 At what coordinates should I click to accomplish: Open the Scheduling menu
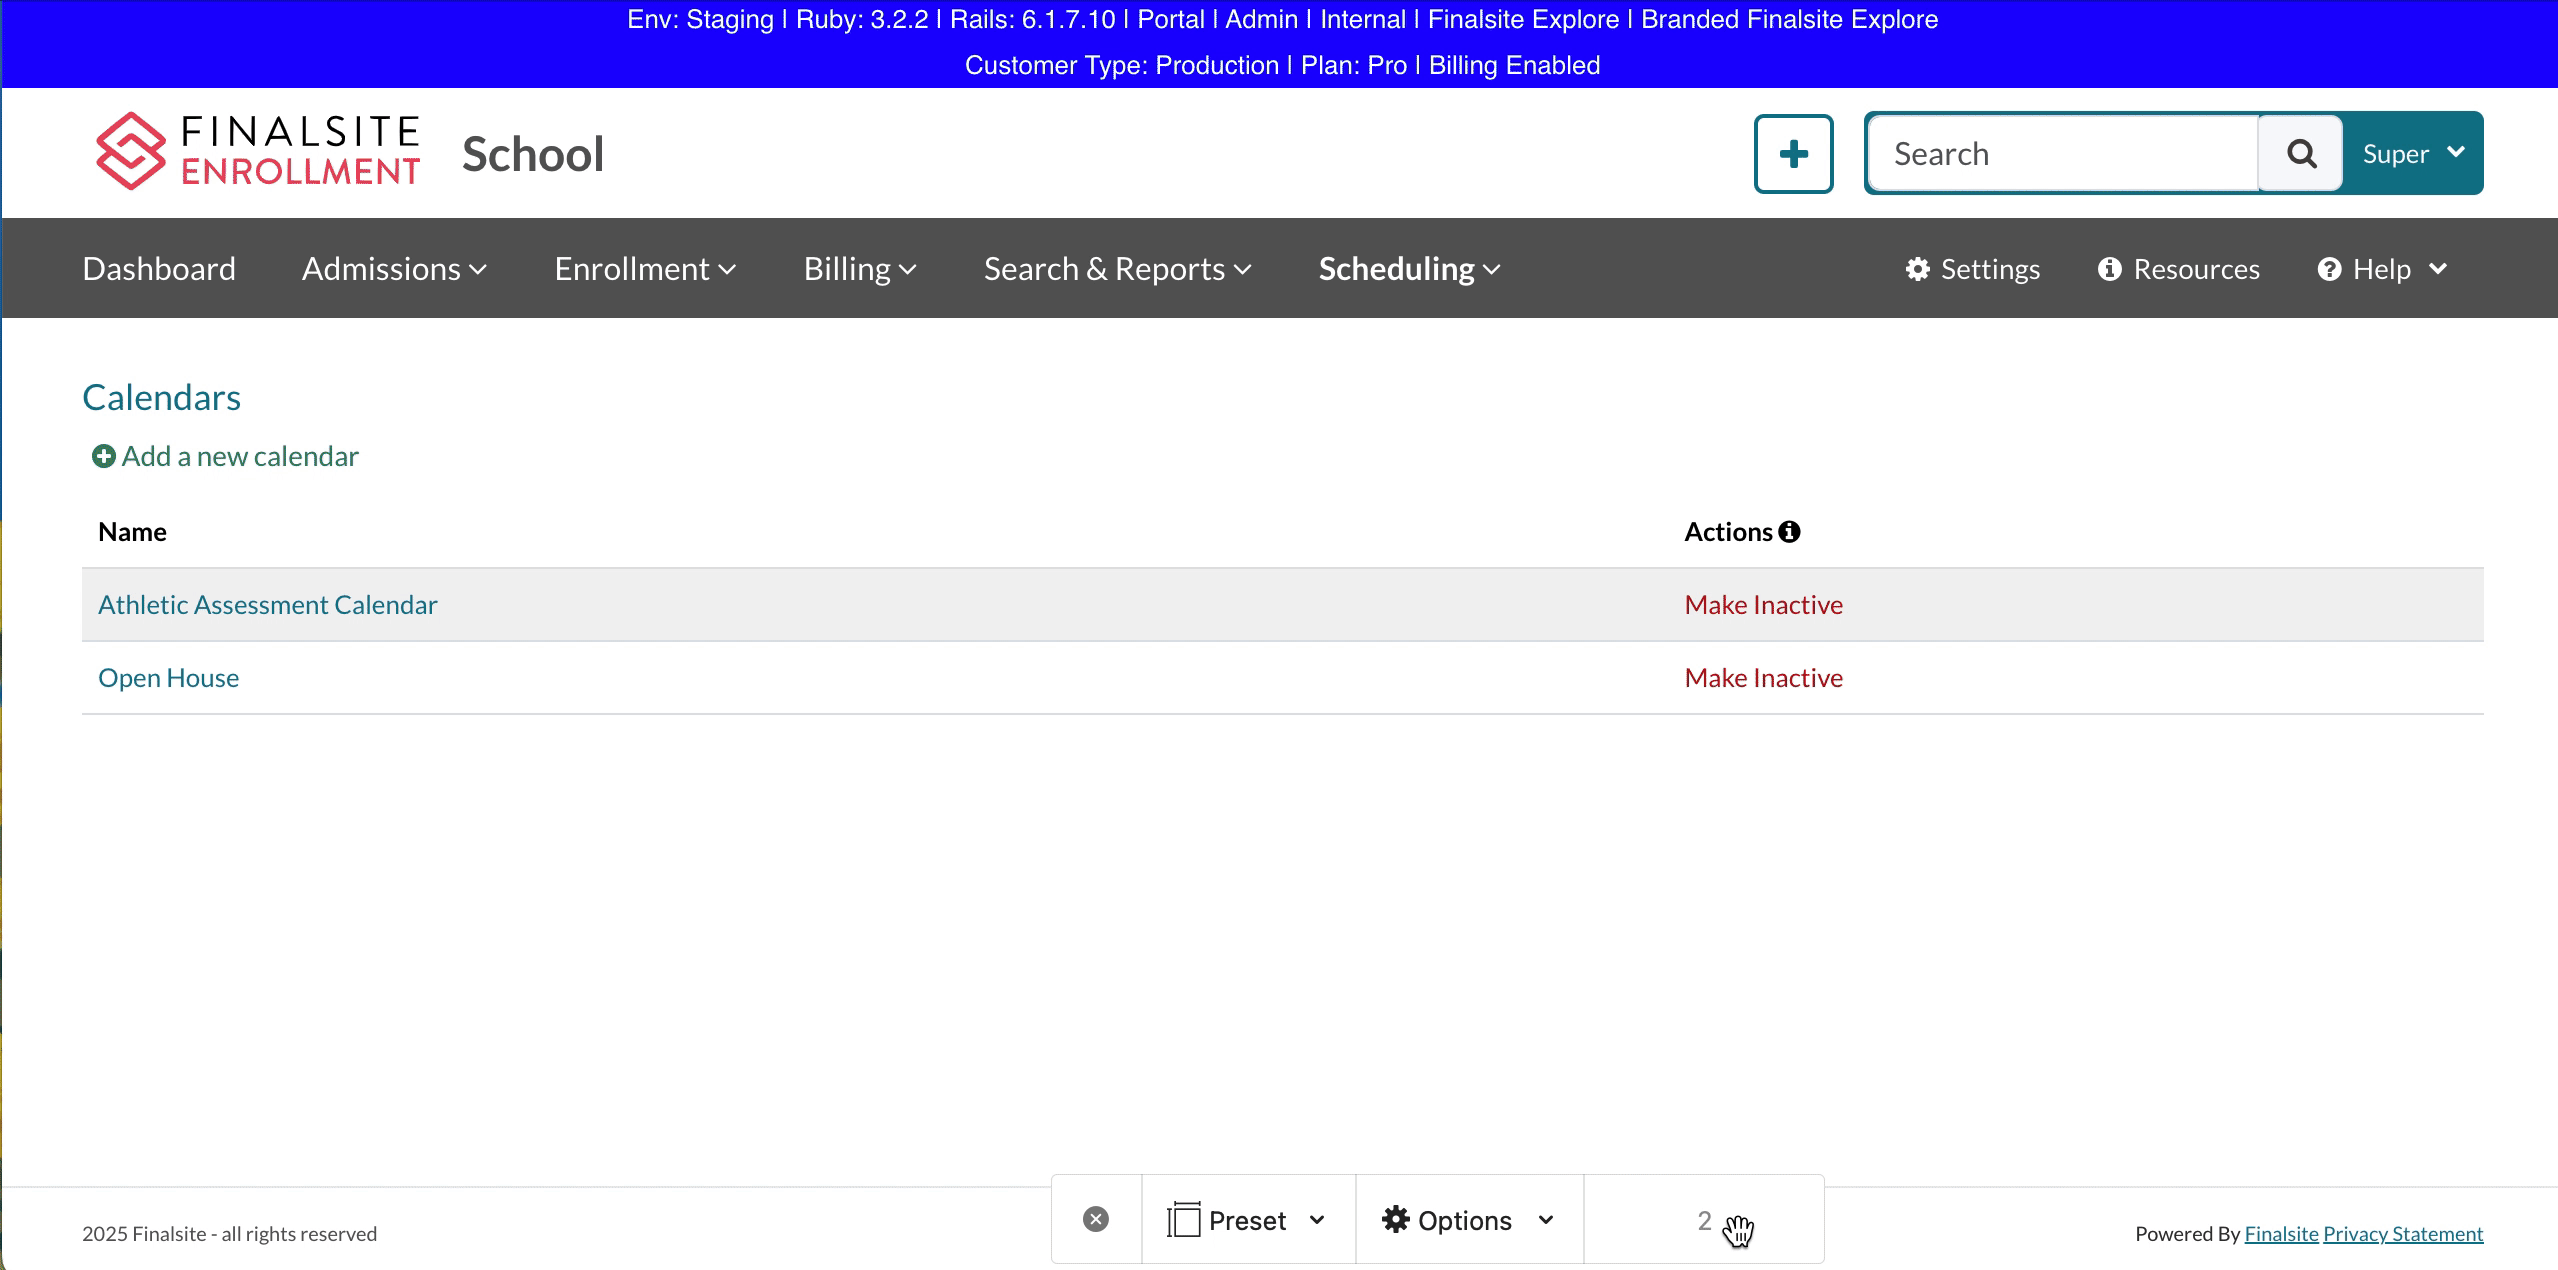(1409, 269)
